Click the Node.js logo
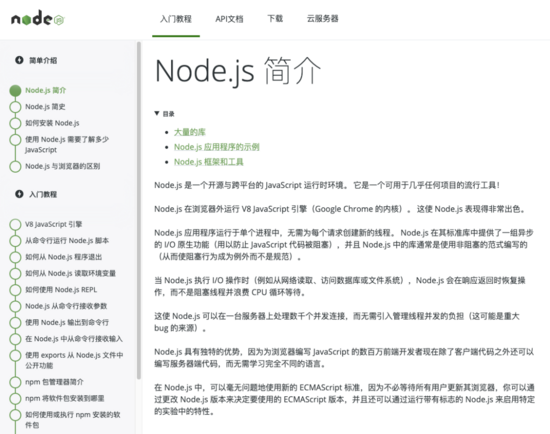 click(38, 18)
